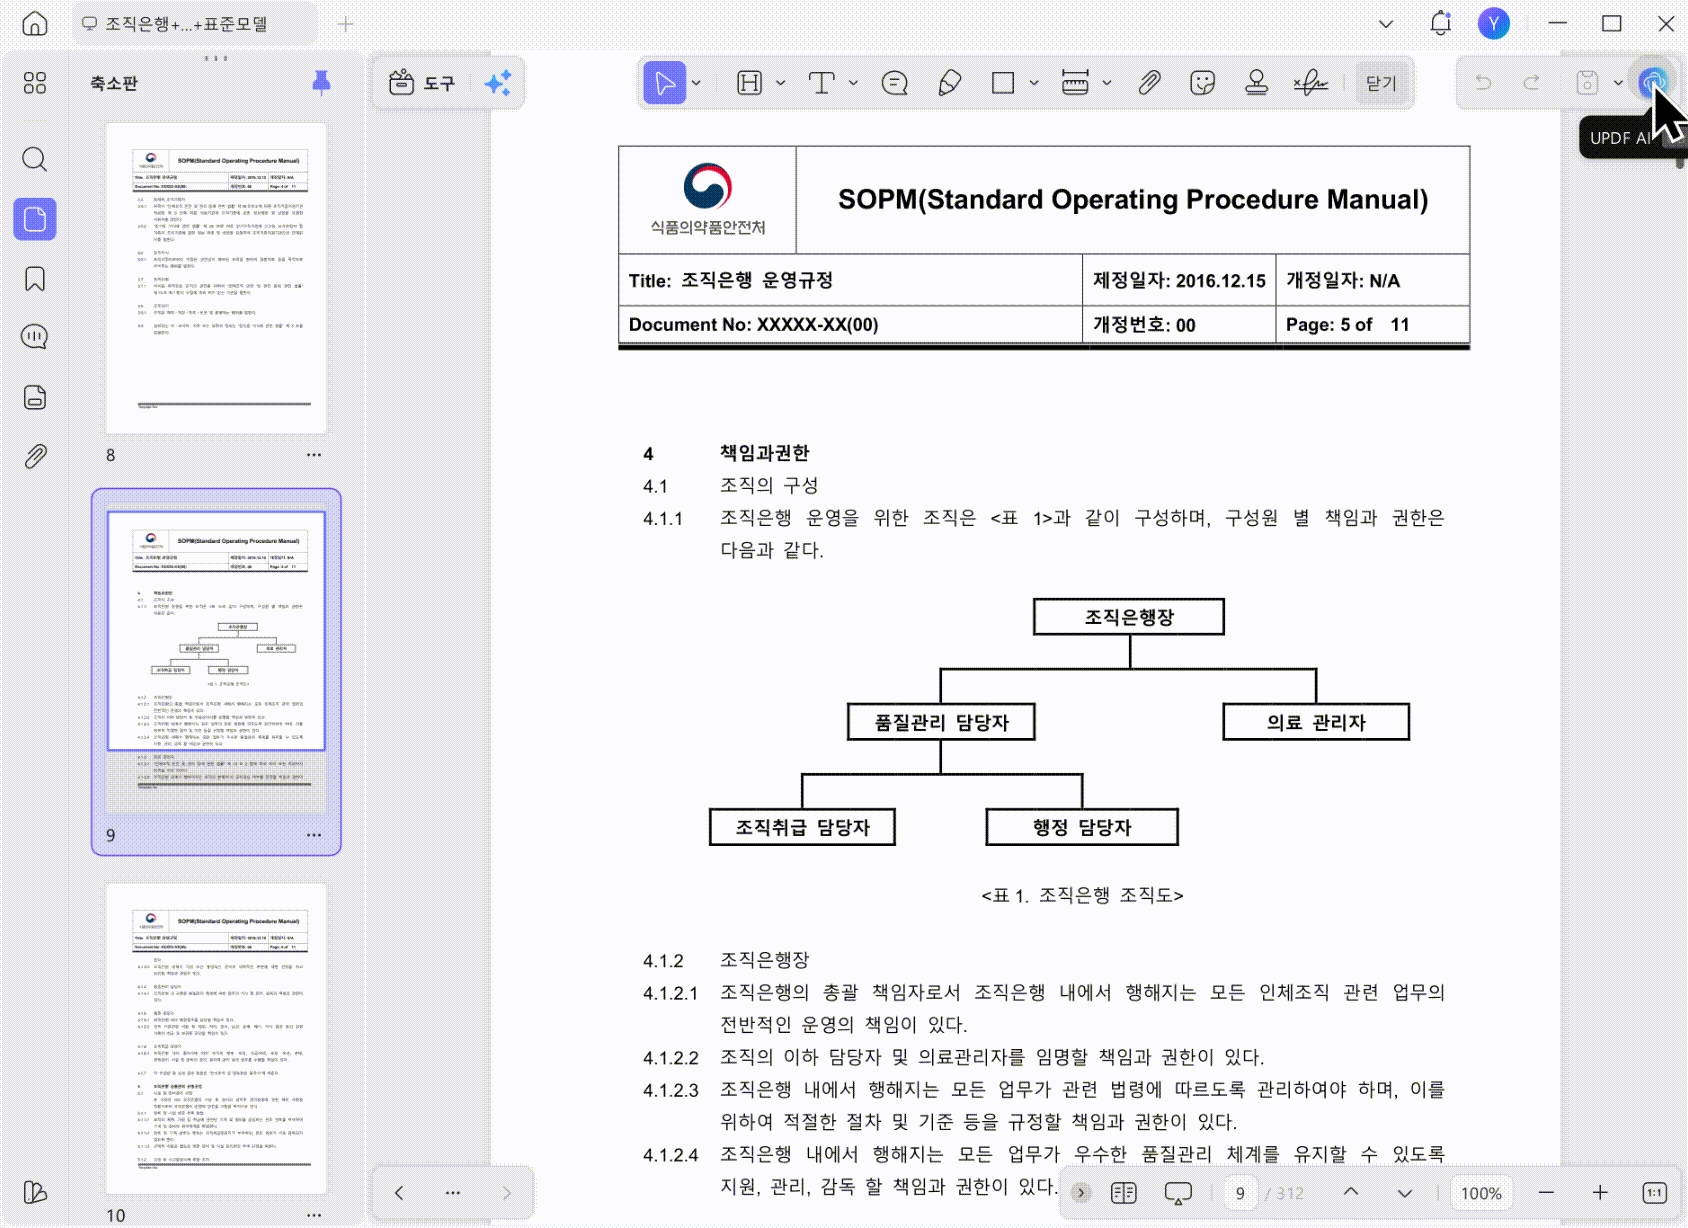Select the attach file paperclip tool

(x=1150, y=83)
